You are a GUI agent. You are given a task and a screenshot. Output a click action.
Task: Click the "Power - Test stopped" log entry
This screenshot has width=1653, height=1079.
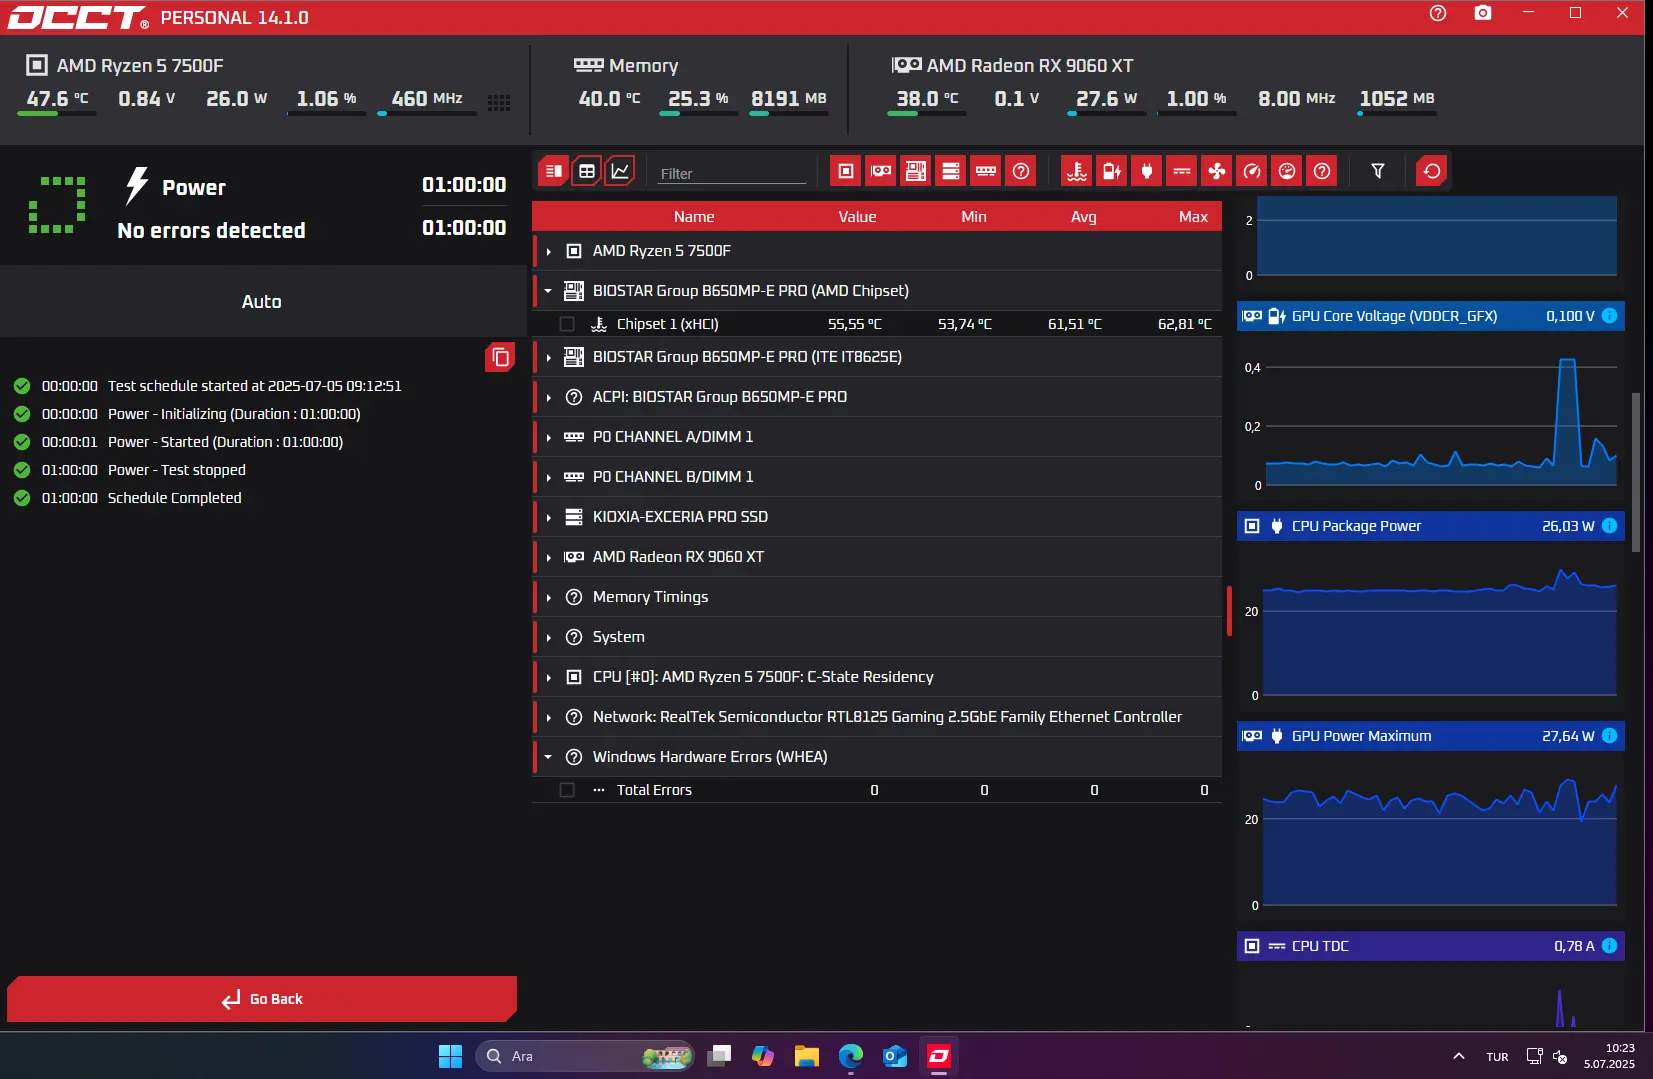(177, 470)
